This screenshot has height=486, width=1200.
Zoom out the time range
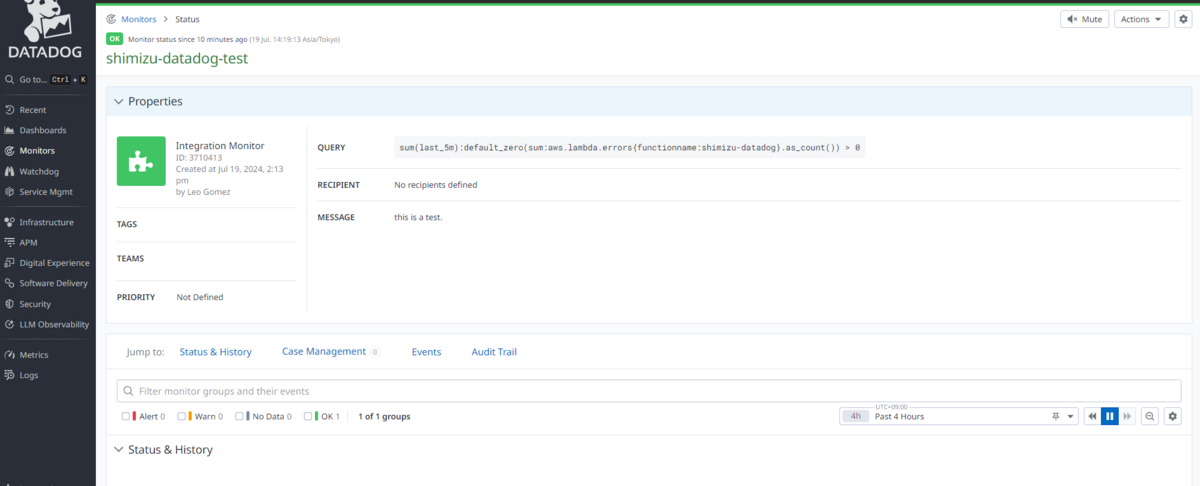tap(1150, 416)
